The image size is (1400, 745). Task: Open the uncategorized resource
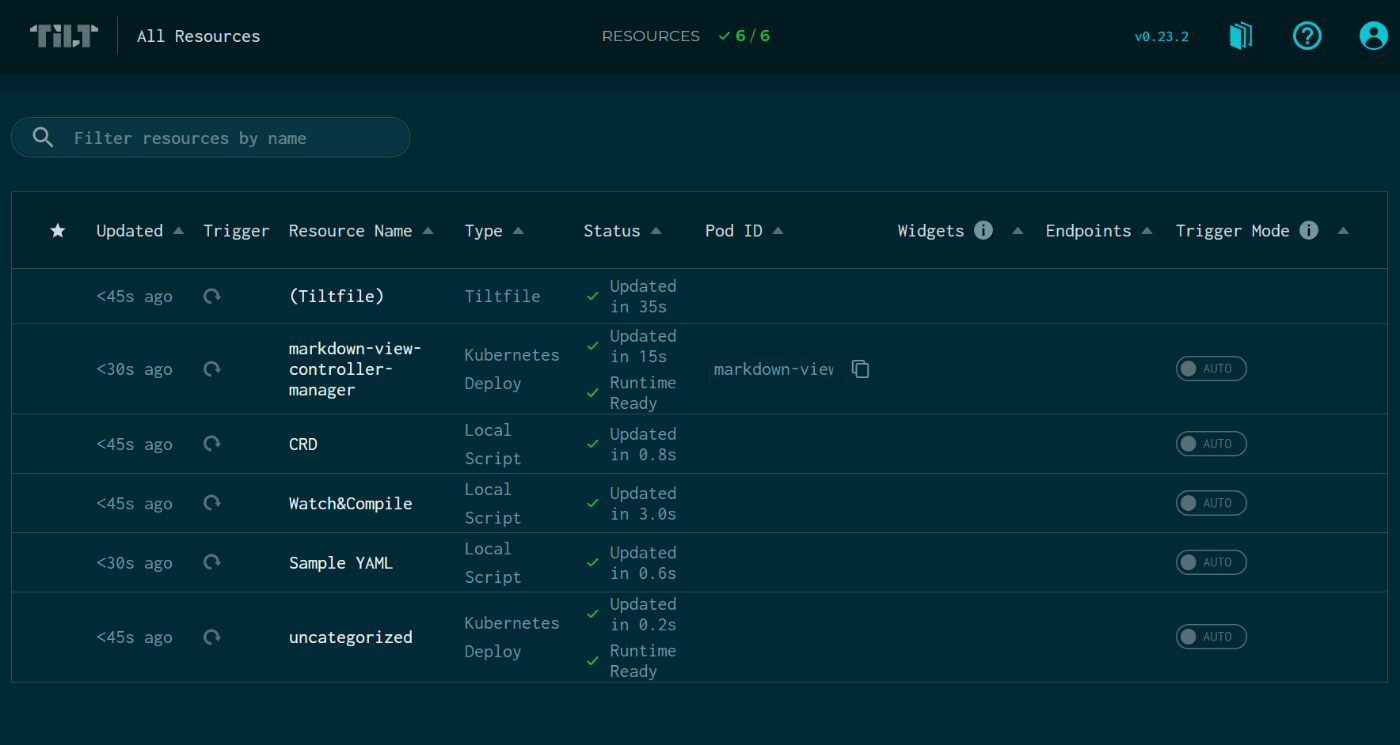click(350, 637)
